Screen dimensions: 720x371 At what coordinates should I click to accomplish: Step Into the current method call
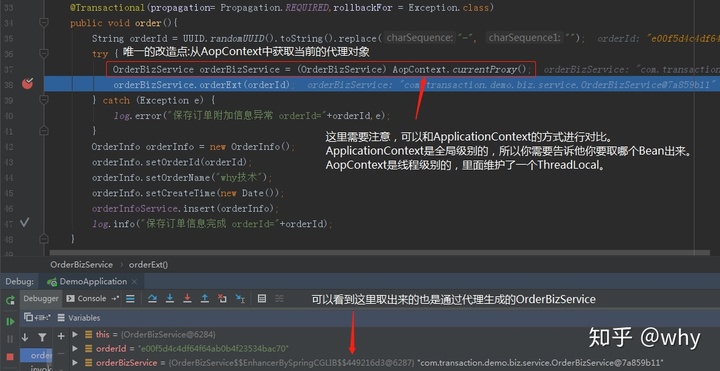[x=170, y=299]
